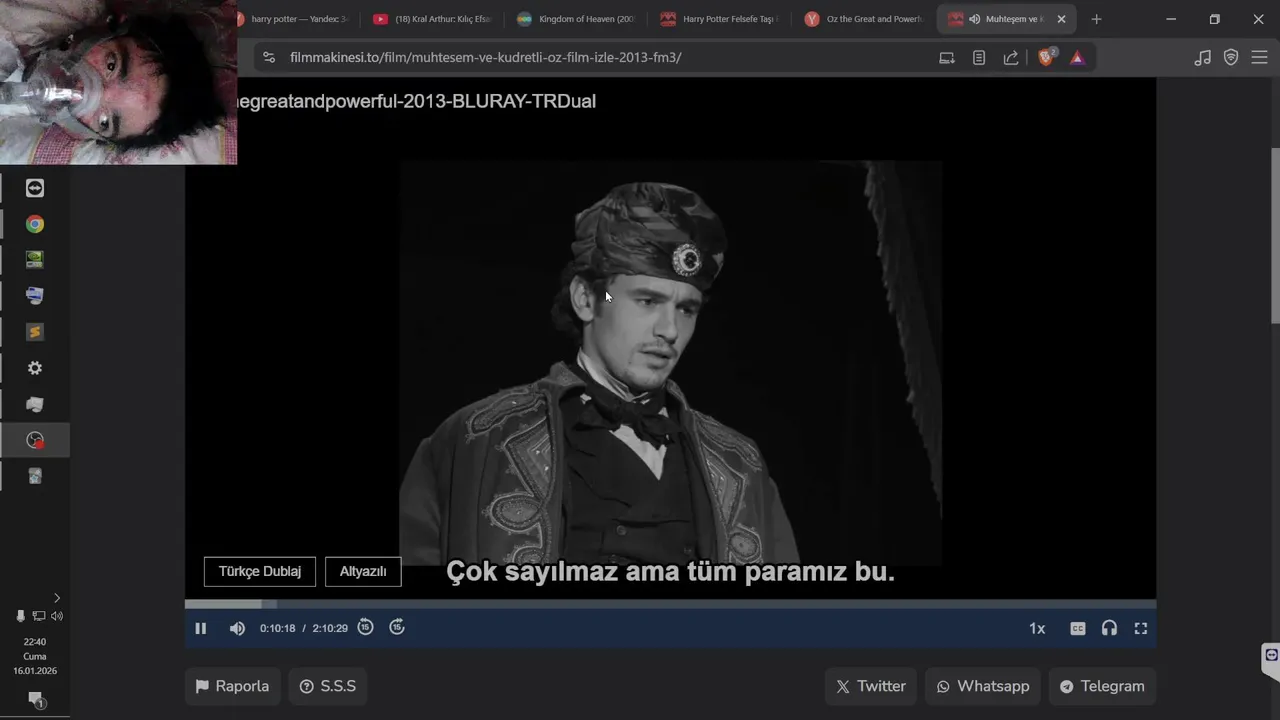This screenshot has height=720, width=1280.
Task: Enter fullscreen video mode
Action: 1141,628
